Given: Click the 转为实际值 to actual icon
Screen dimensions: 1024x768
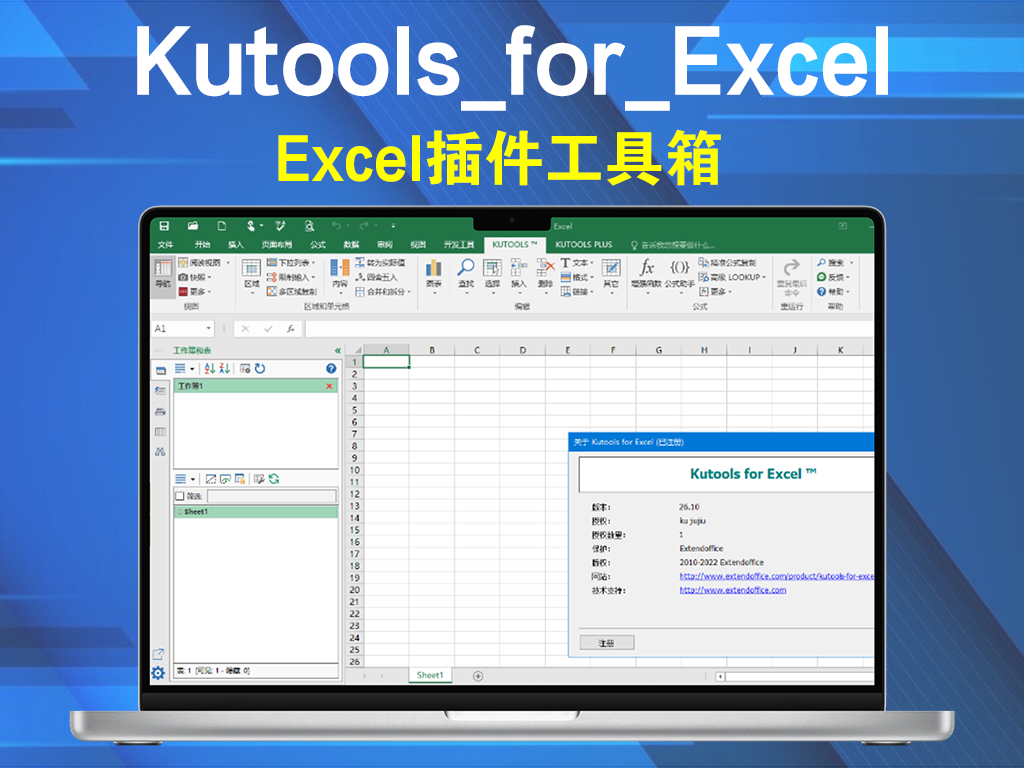Looking at the screenshot, I should (x=360, y=263).
